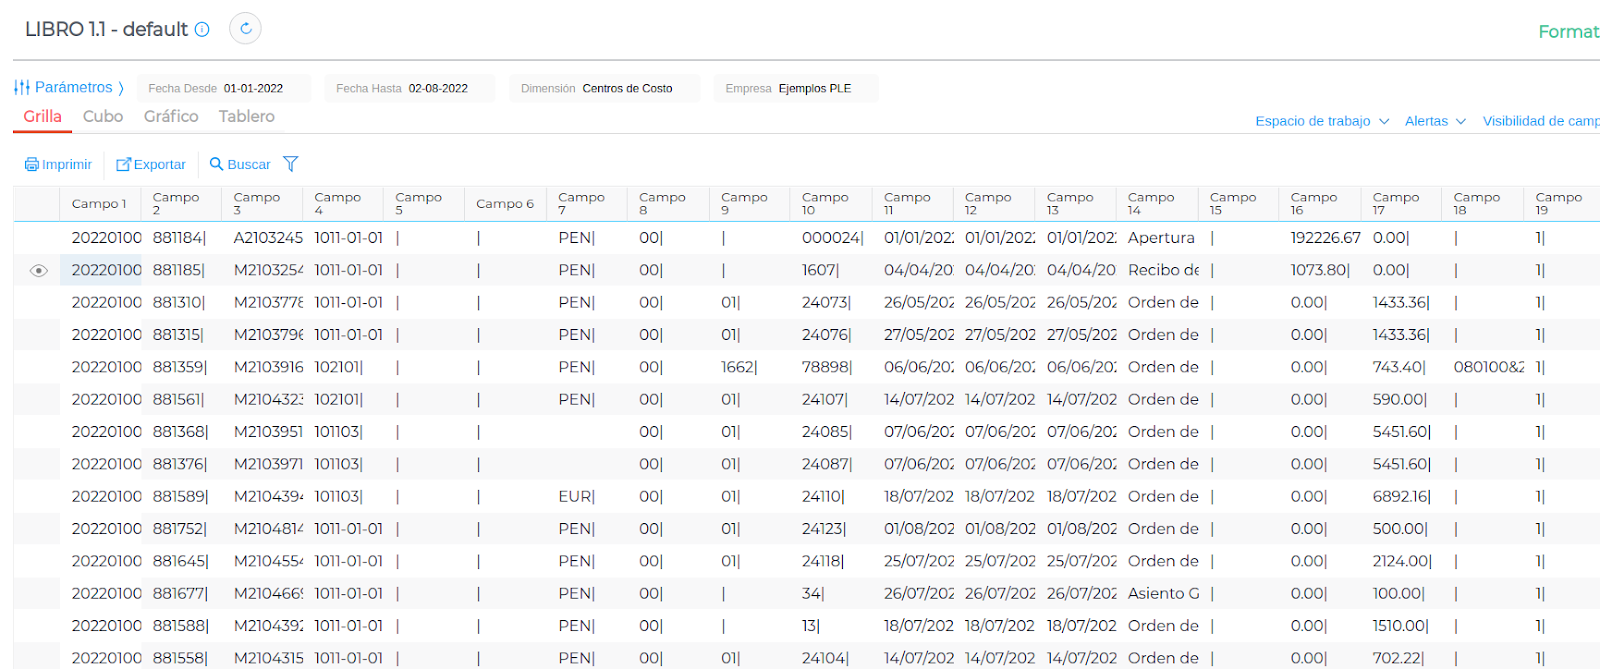Switch to the Gráfico tab
This screenshot has height=669, width=1600.
[171, 116]
